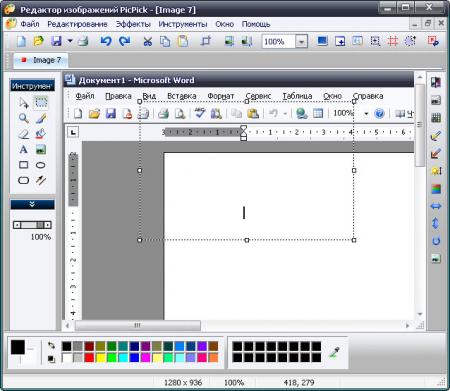Open the zoom percentage dropdown arrow

pos(301,42)
